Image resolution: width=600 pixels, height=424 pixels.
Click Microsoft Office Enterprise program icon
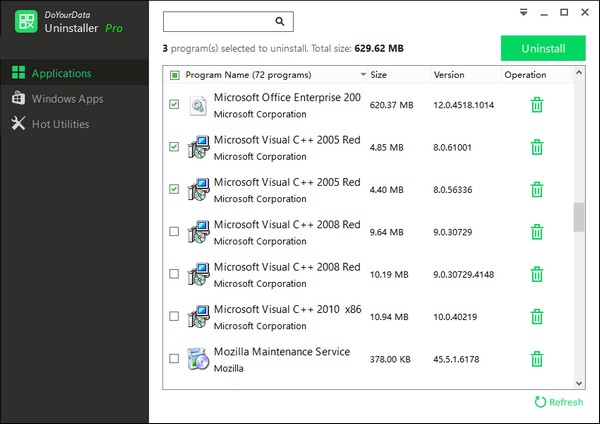198,105
